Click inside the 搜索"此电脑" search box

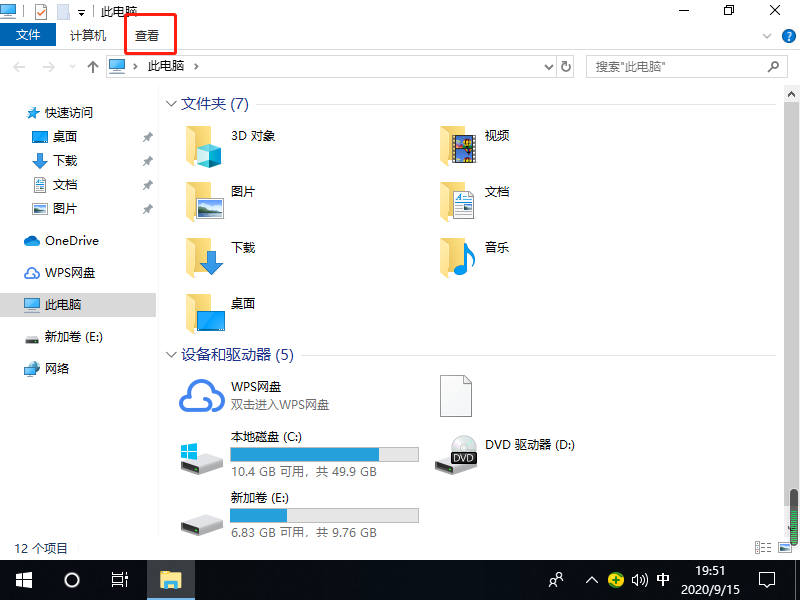pos(680,66)
